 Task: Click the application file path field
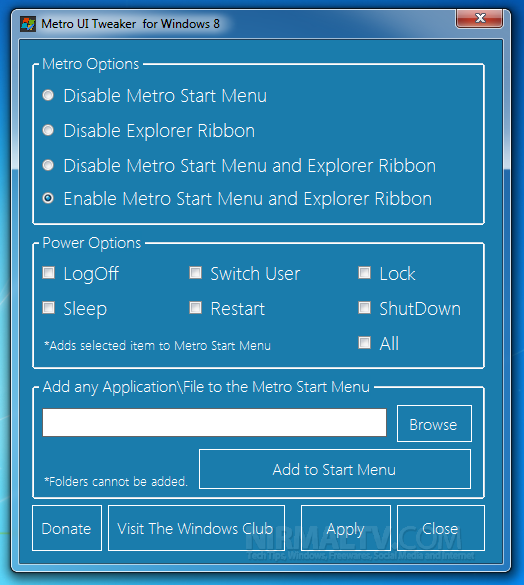click(x=215, y=422)
